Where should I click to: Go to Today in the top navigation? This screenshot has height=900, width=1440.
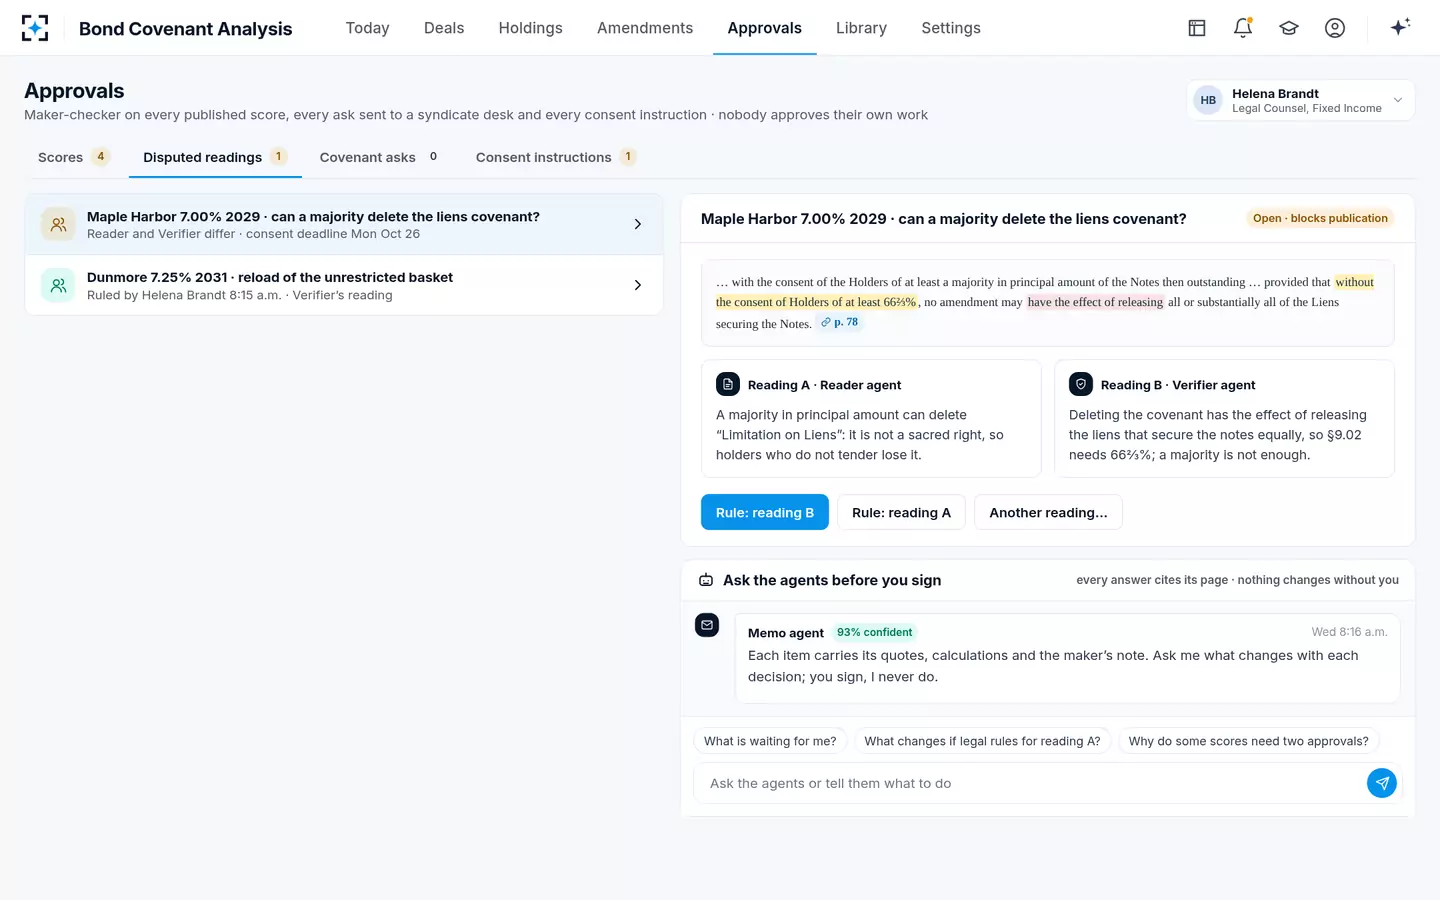point(367,28)
